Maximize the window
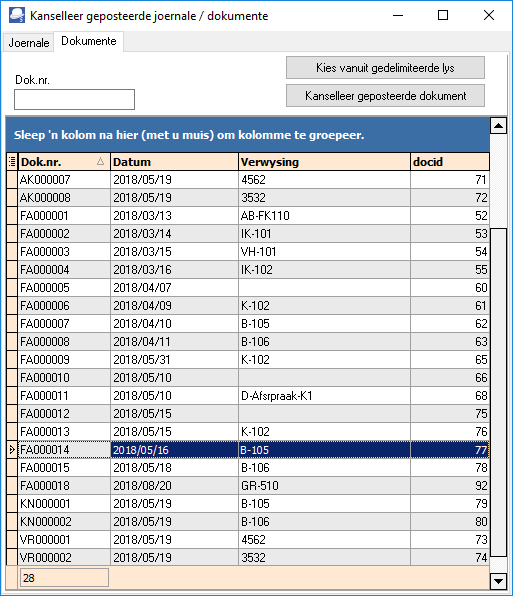Image resolution: width=513 pixels, height=596 pixels. point(443,16)
